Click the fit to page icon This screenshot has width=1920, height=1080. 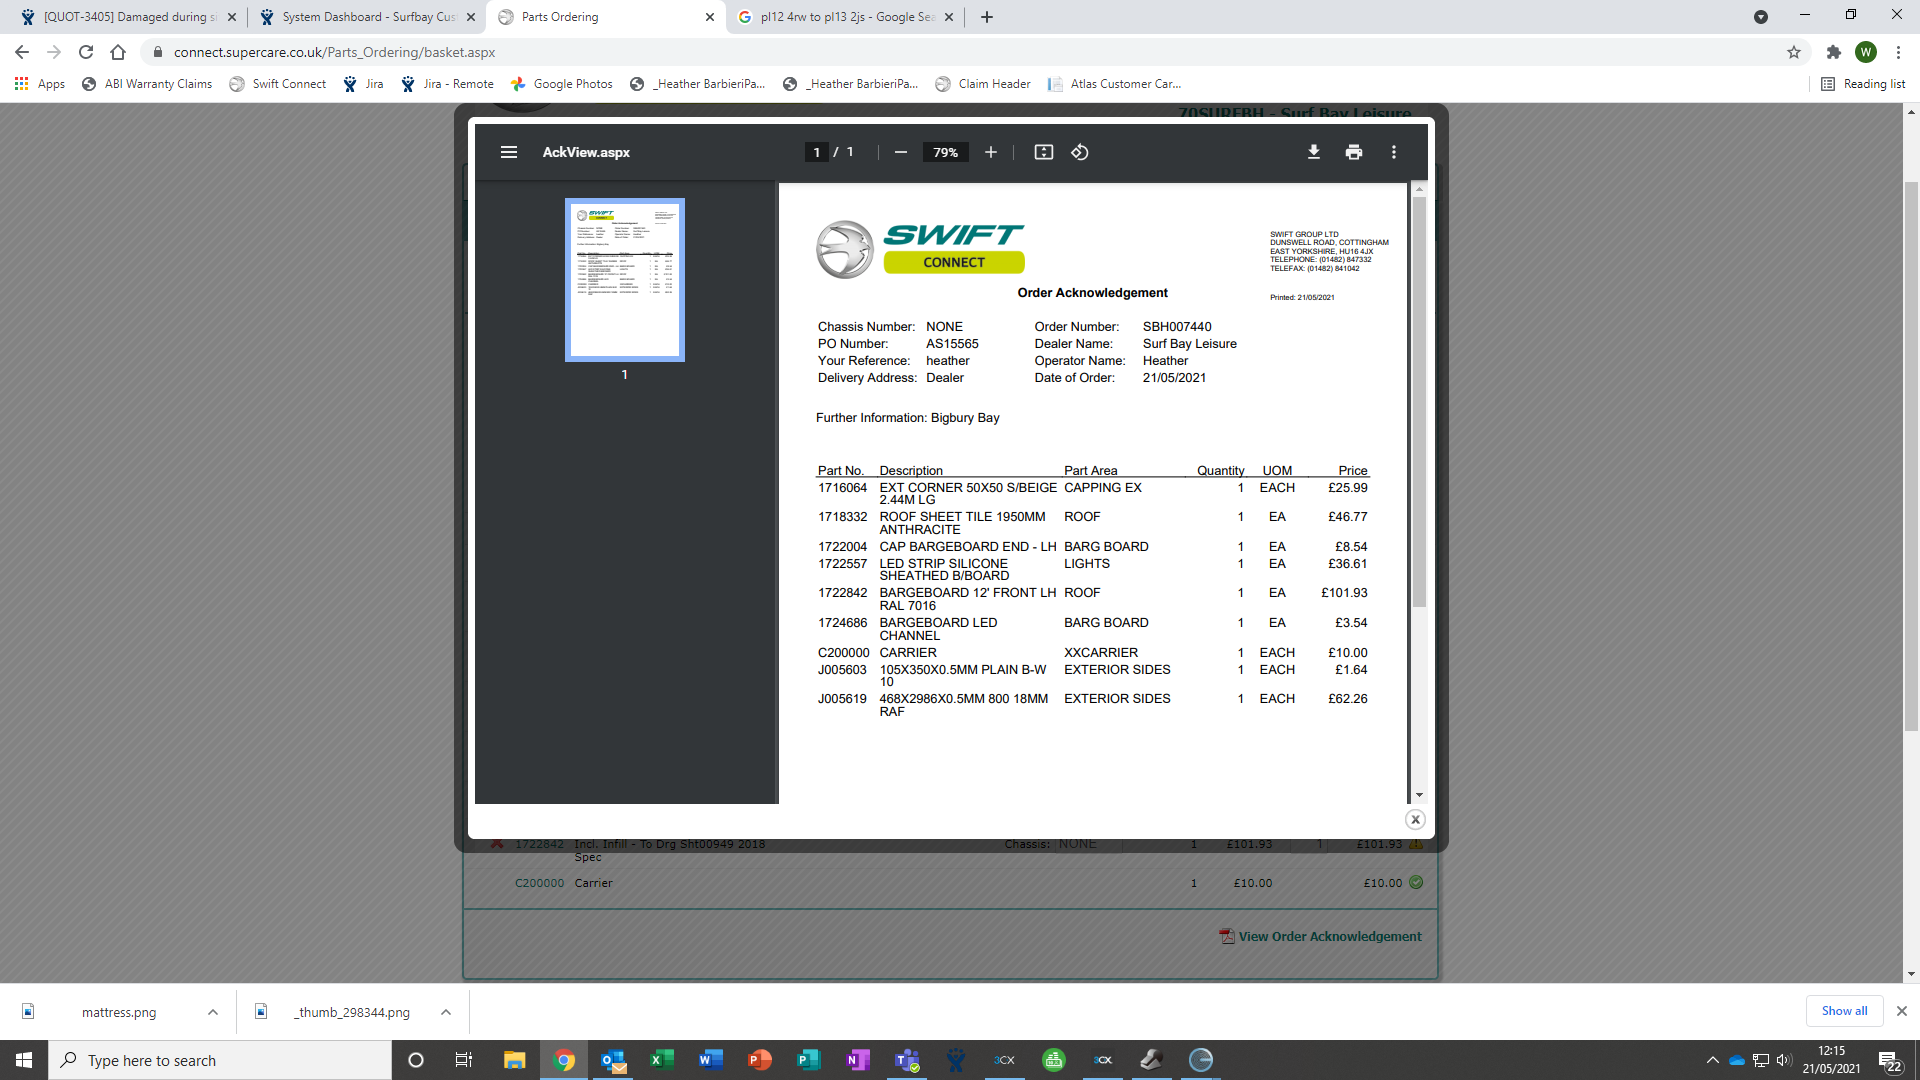click(1043, 152)
